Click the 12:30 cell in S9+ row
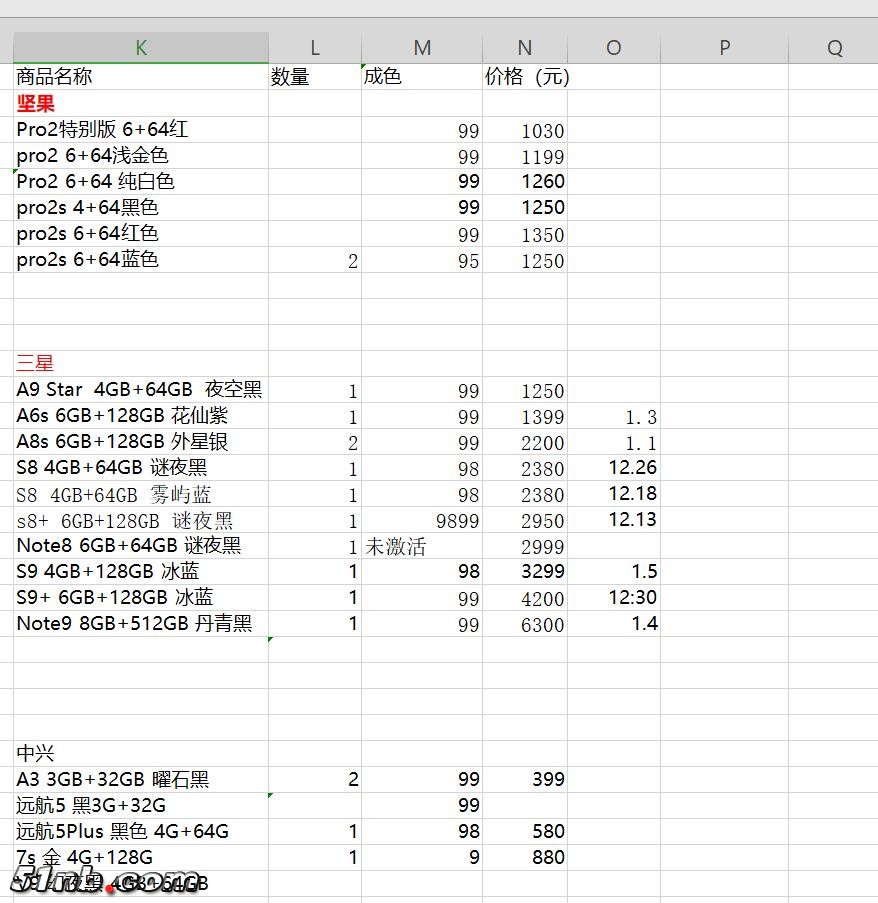The image size is (878, 903). (x=613, y=598)
